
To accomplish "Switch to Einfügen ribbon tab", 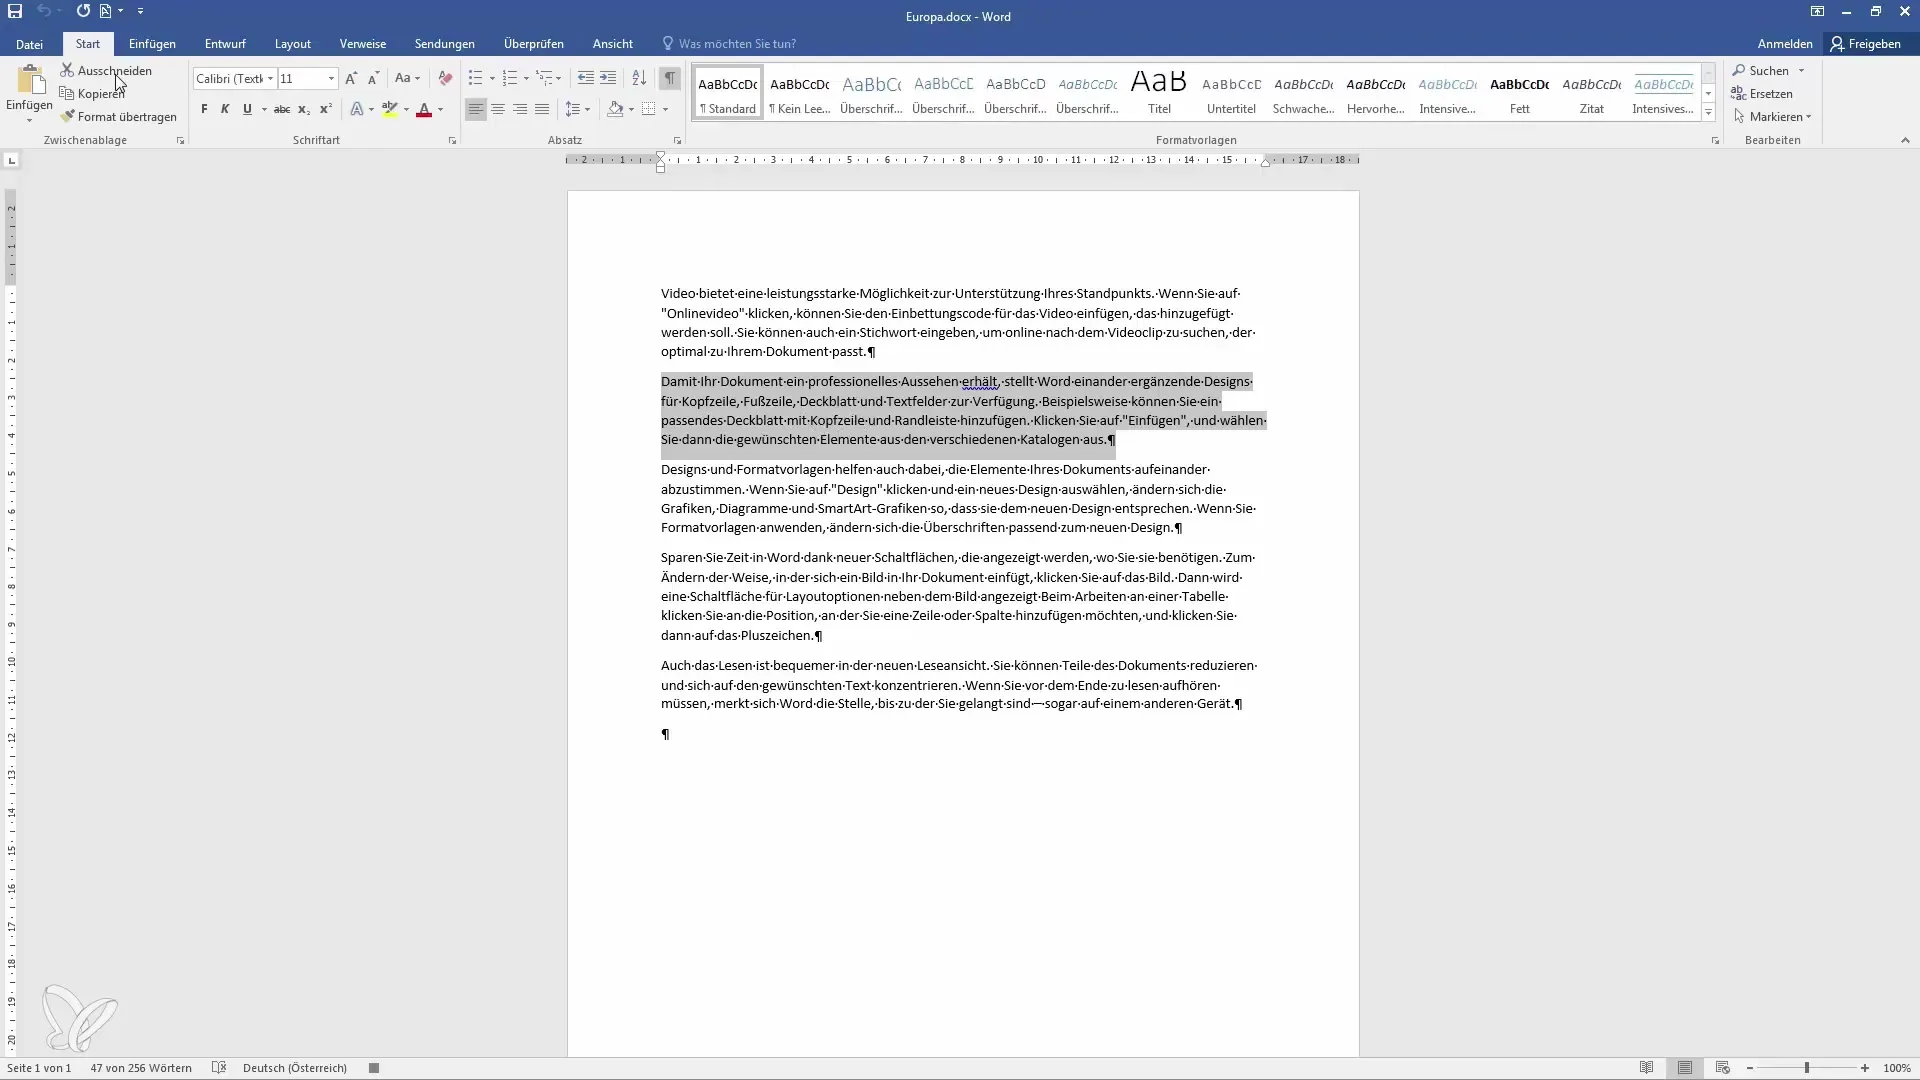I will coord(152,44).
